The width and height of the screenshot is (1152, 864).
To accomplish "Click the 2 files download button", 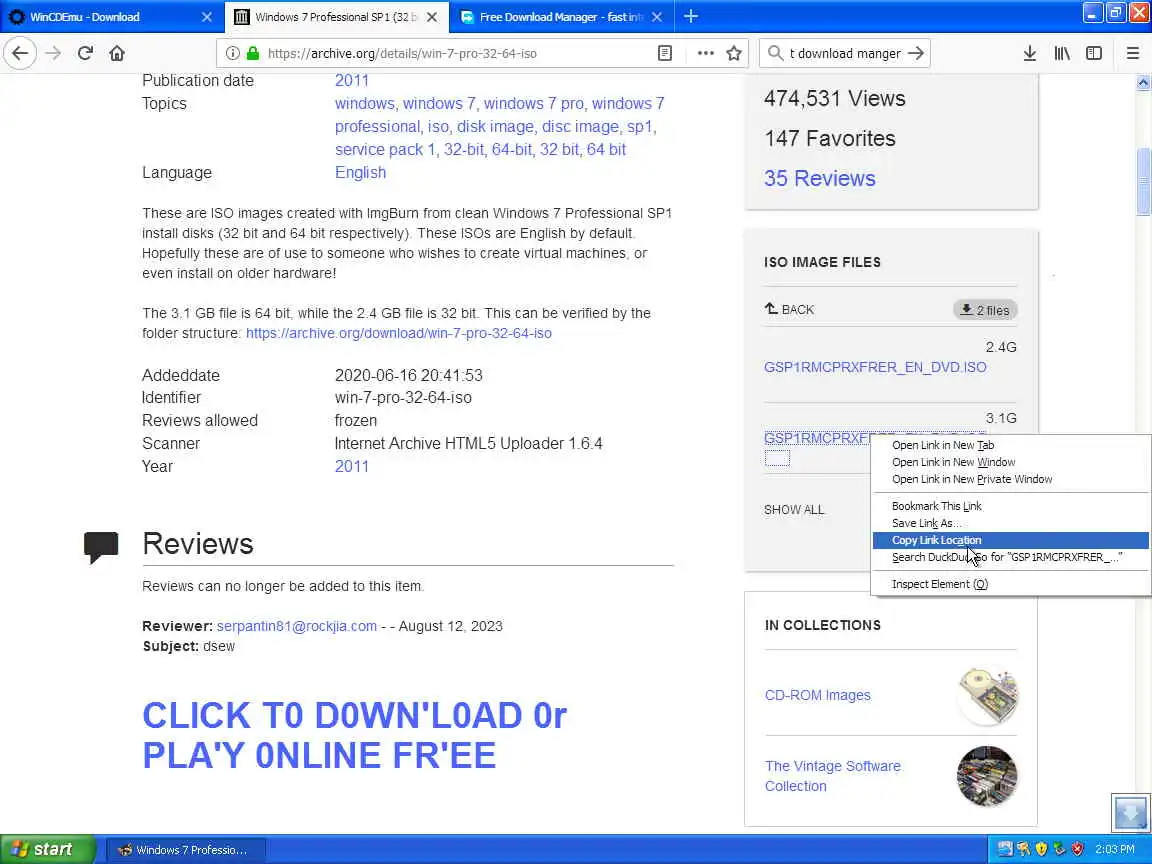I will [x=985, y=310].
